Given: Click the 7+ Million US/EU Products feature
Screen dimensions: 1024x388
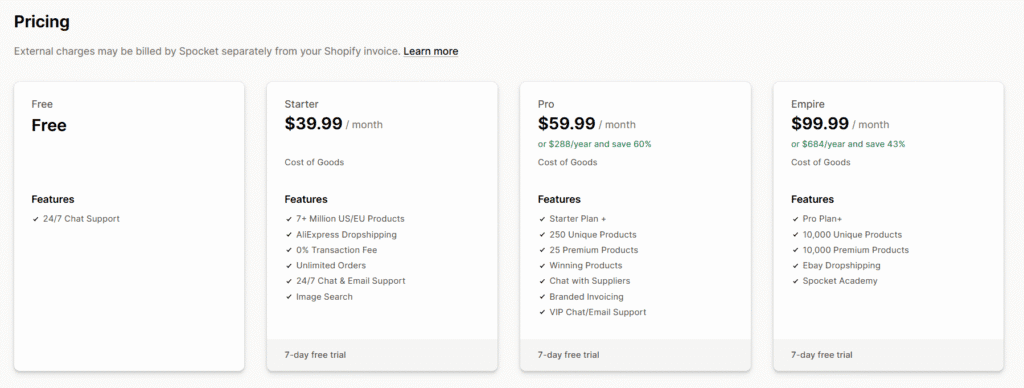Looking at the screenshot, I should [x=350, y=219].
